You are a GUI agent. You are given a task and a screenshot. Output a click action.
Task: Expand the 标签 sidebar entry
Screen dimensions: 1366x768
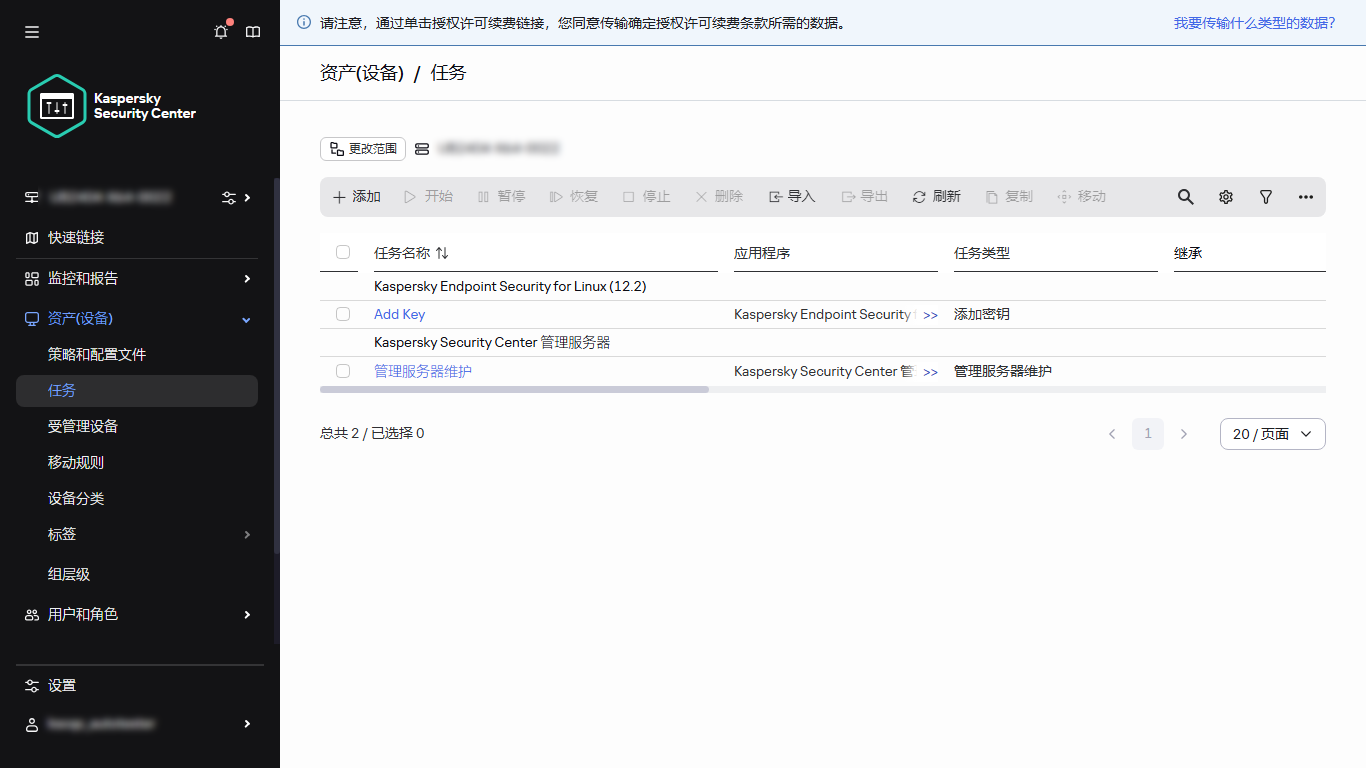pos(246,534)
